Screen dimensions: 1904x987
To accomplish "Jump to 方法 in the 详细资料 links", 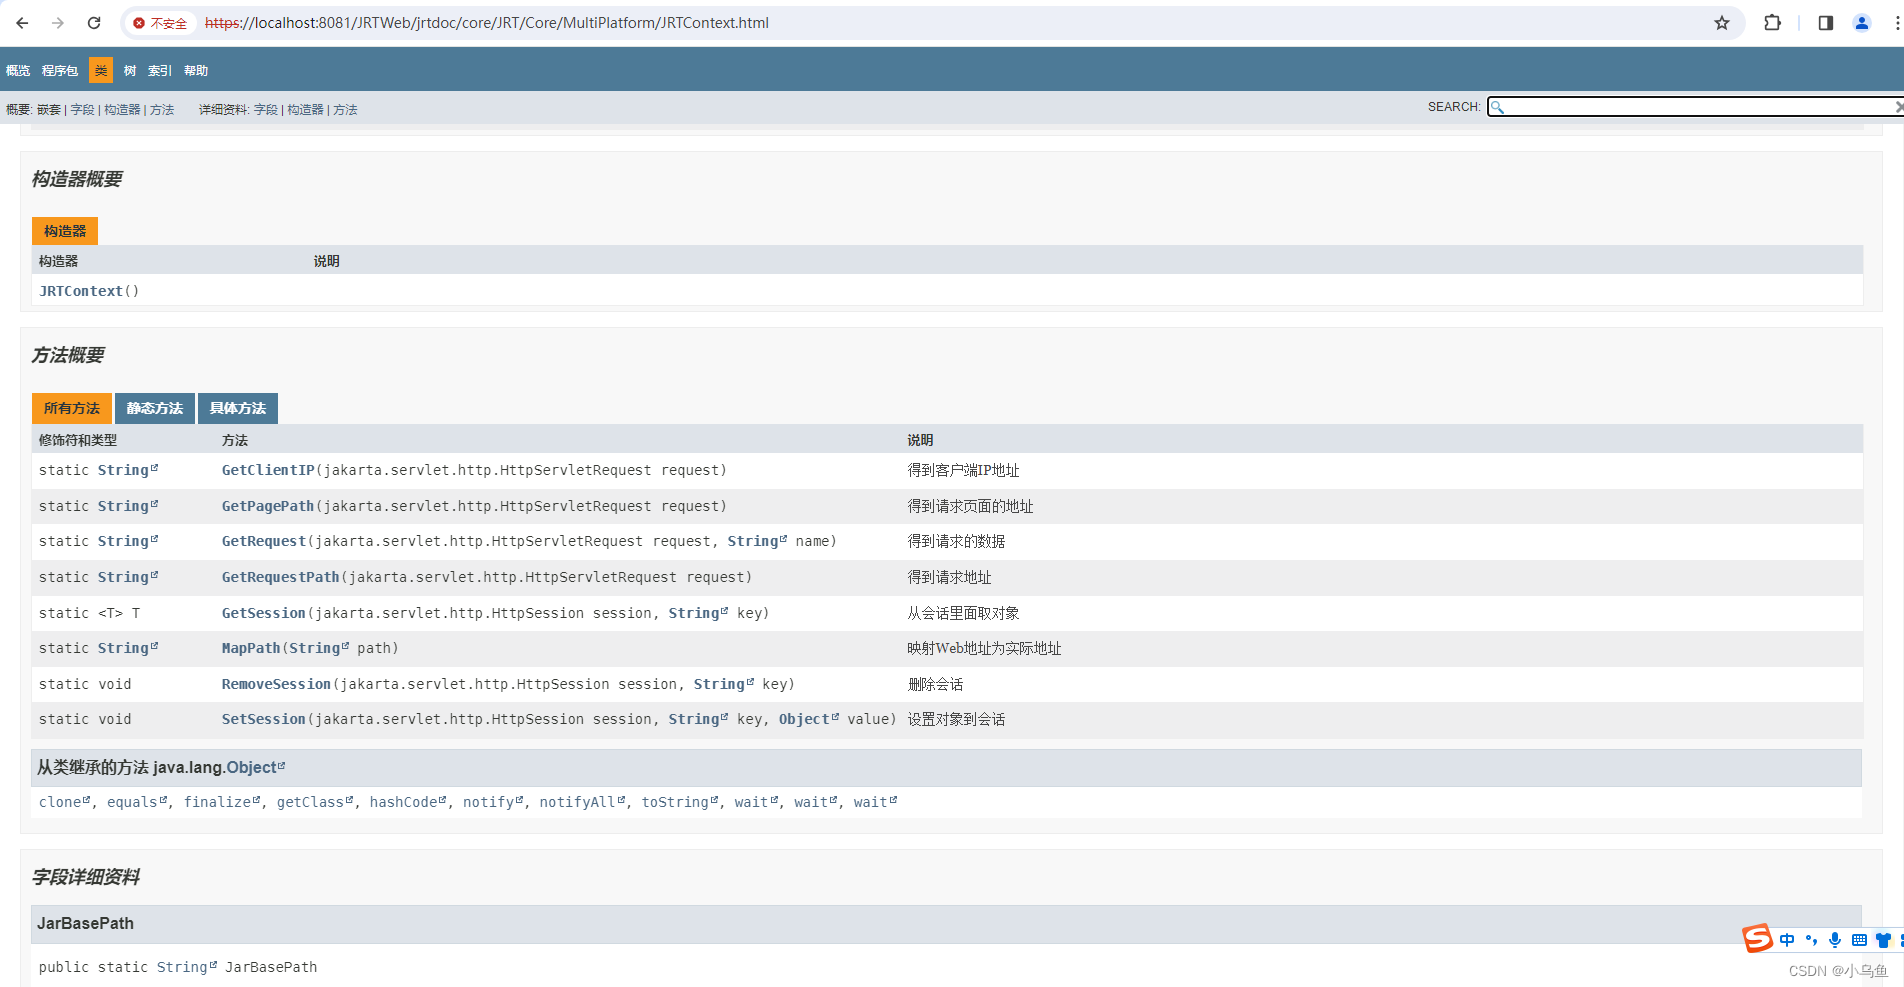I will pyautogui.click(x=345, y=110).
